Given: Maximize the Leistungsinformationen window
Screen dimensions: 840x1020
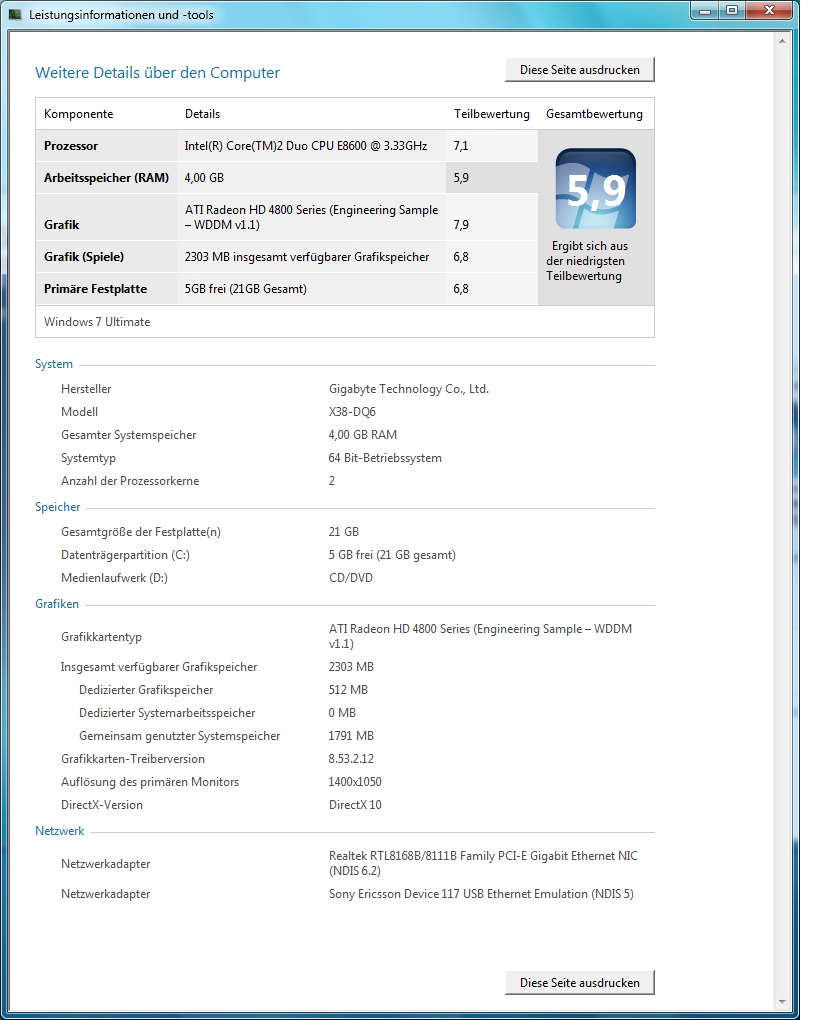Looking at the screenshot, I should [732, 10].
